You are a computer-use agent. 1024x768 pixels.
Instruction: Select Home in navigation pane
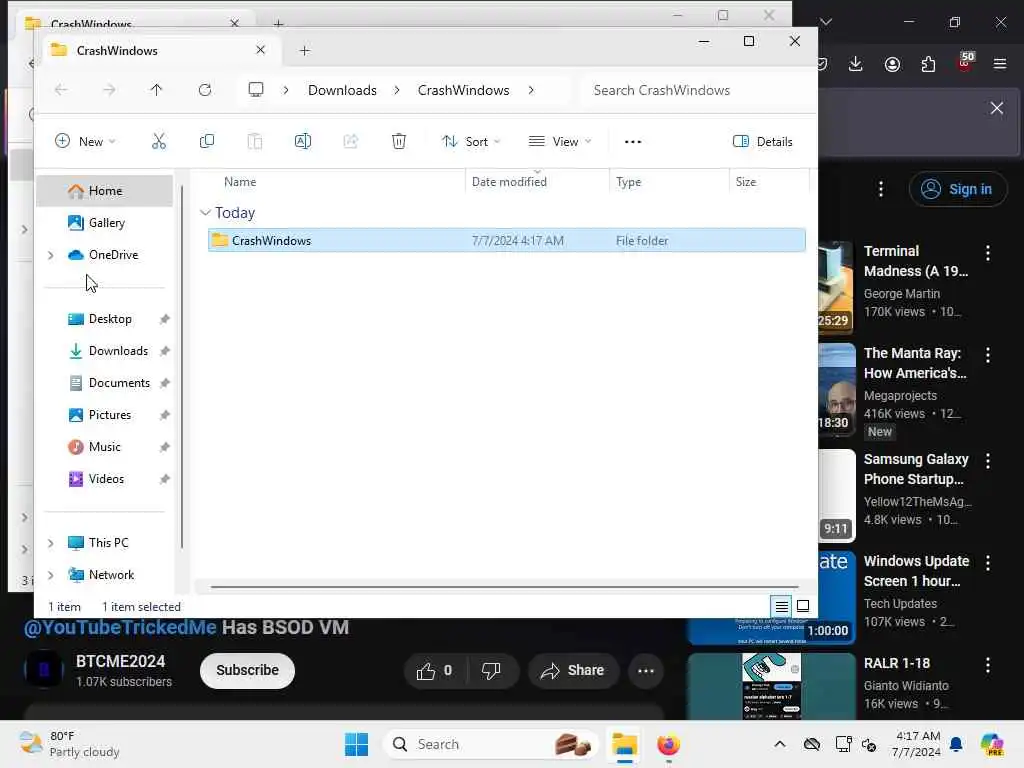pos(104,191)
